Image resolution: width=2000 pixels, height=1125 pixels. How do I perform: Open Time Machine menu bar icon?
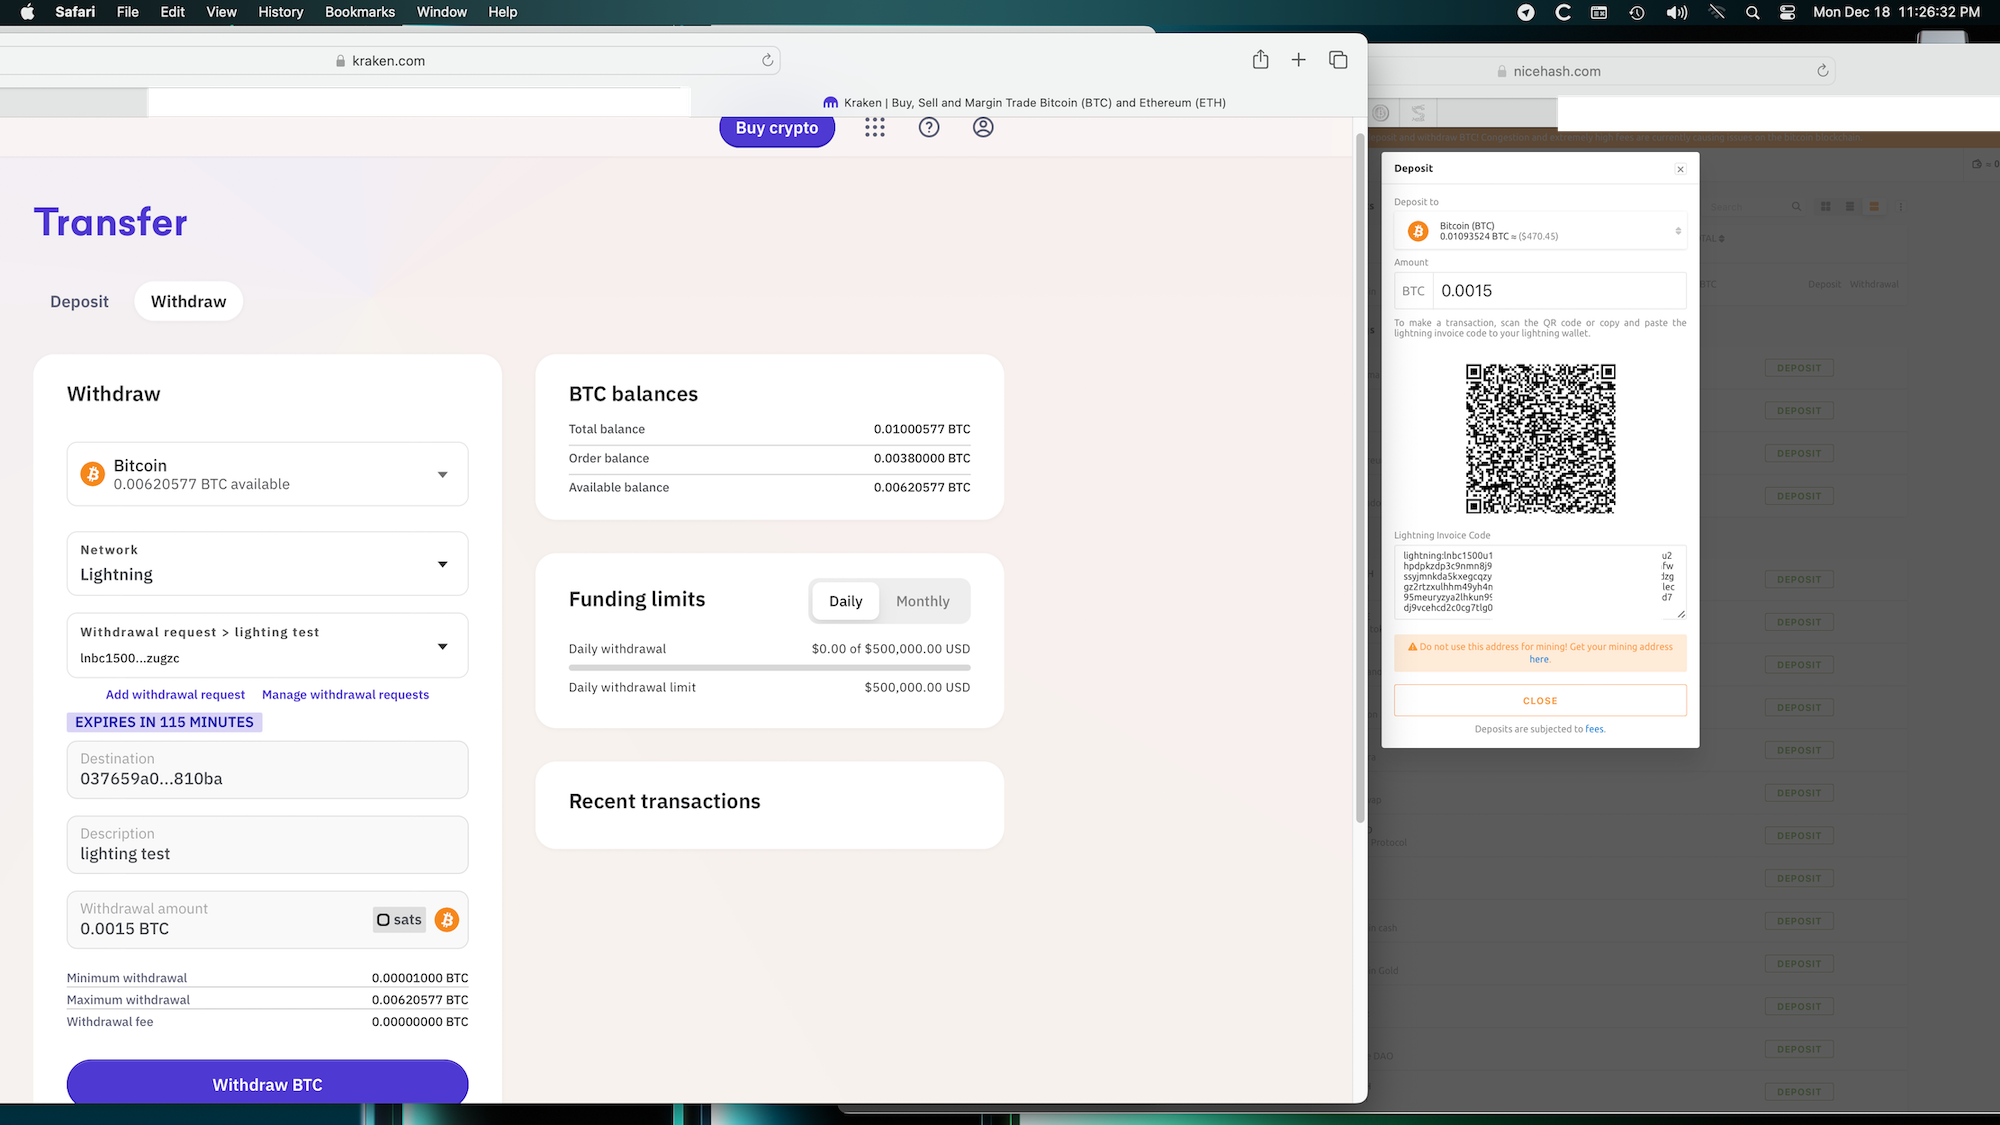pyautogui.click(x=1637, y=12)
